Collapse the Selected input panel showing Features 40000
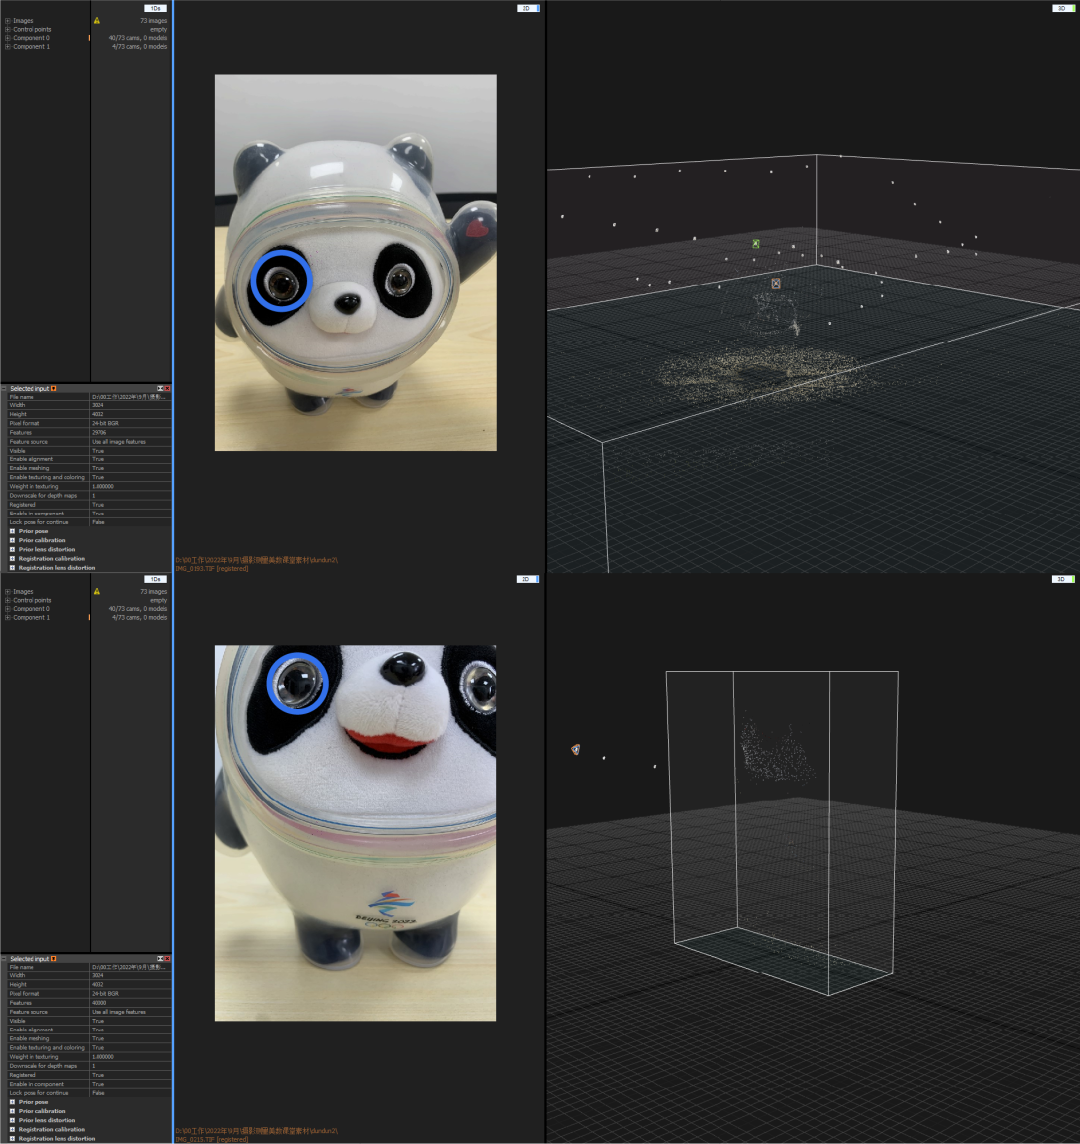1080x1144 pixels. coord(4,959)
